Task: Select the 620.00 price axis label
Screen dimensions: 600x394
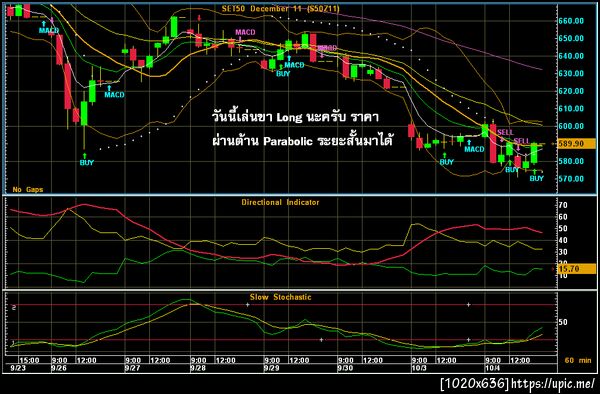Action: coord(571,91)
